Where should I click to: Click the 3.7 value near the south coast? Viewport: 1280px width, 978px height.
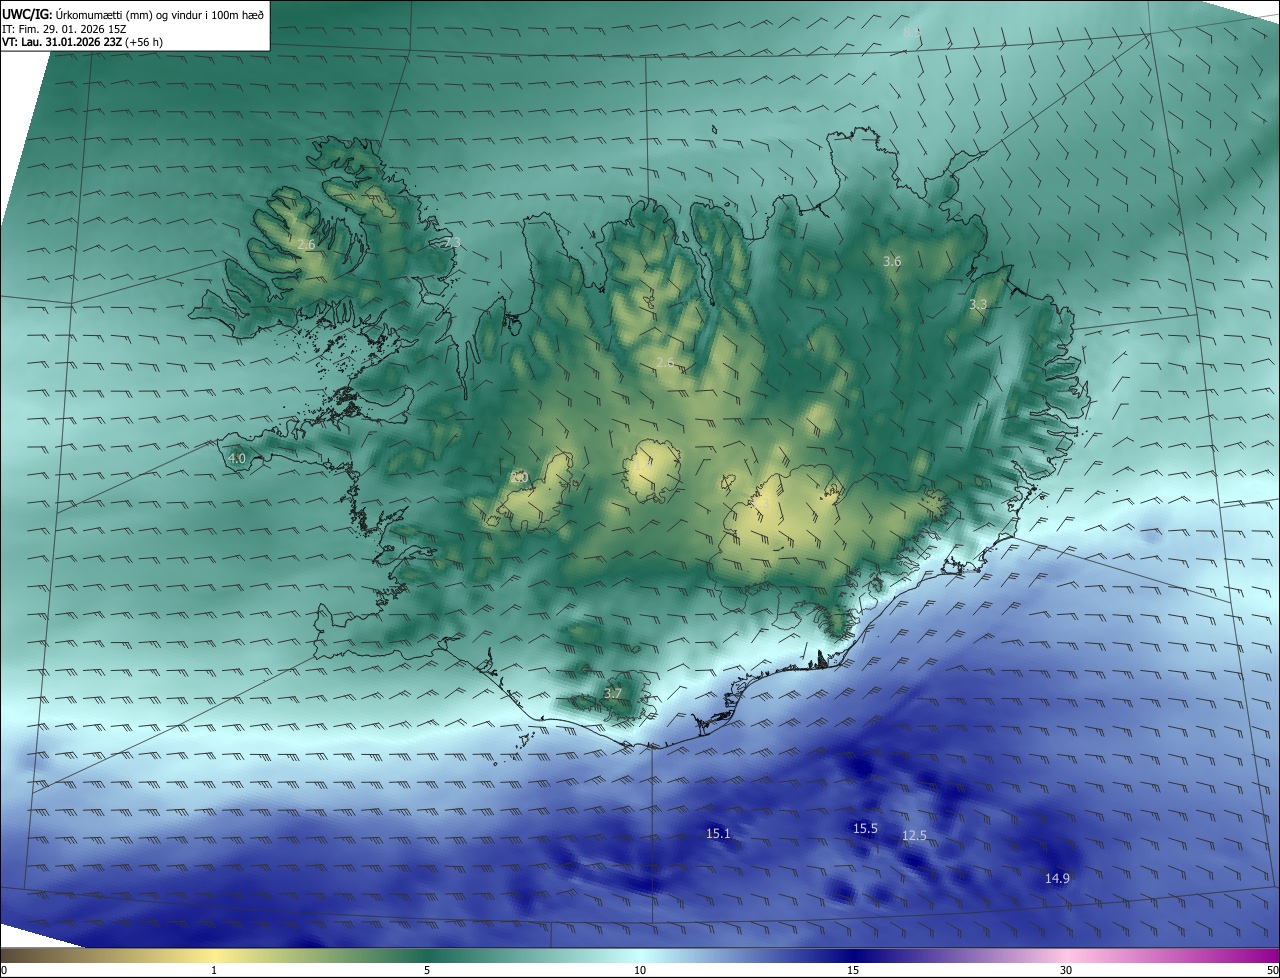tap(613, 693)
